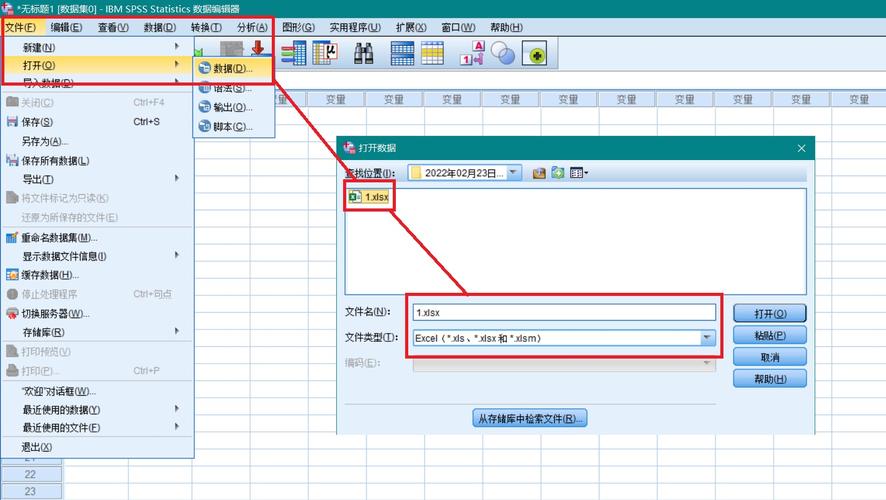Open the Graphs (图形) menu
The image size is (886, 500).
click(x=298, y=27)
